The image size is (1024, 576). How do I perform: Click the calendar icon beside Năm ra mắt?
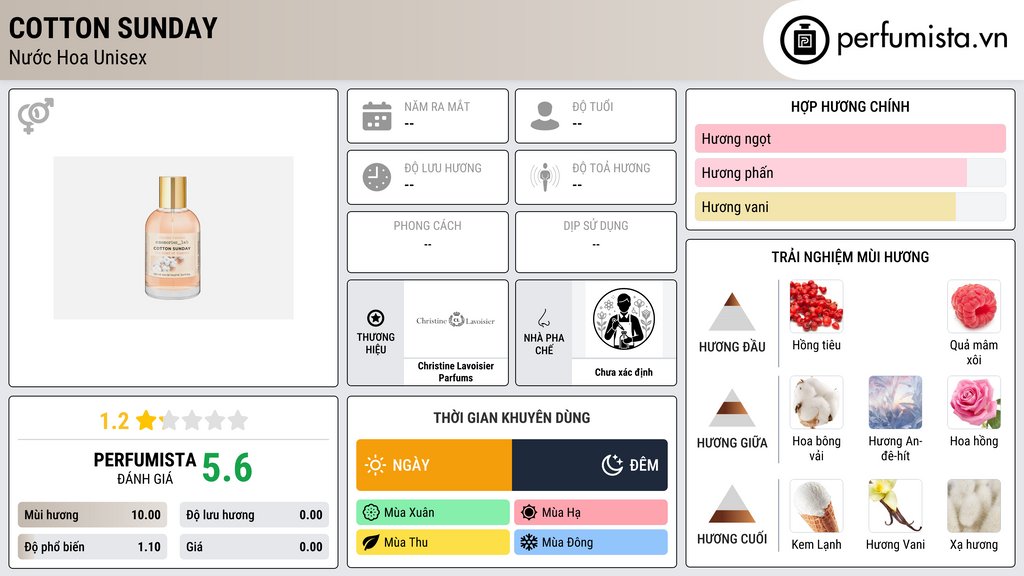click(377, 116)
